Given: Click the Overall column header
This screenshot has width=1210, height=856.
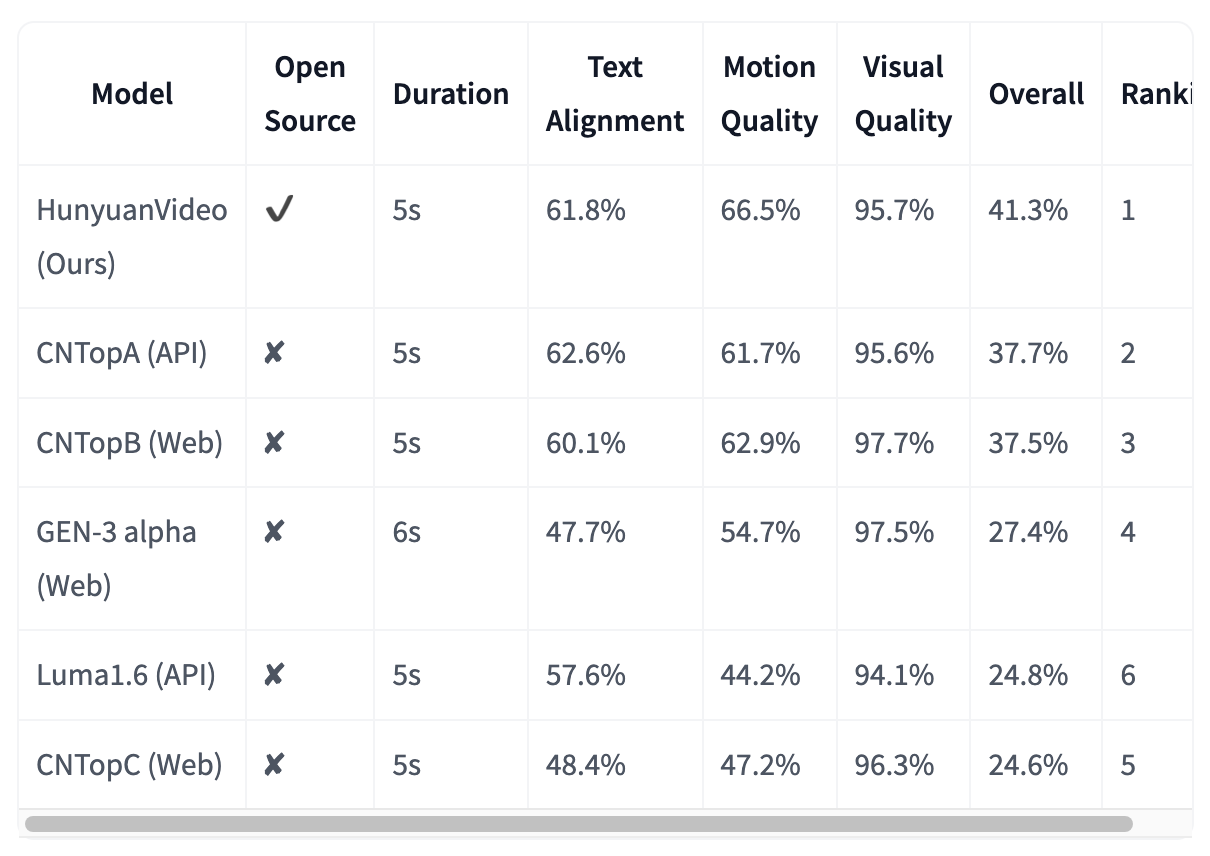Looking at the screenshot, I should [x=1036, y=94].
